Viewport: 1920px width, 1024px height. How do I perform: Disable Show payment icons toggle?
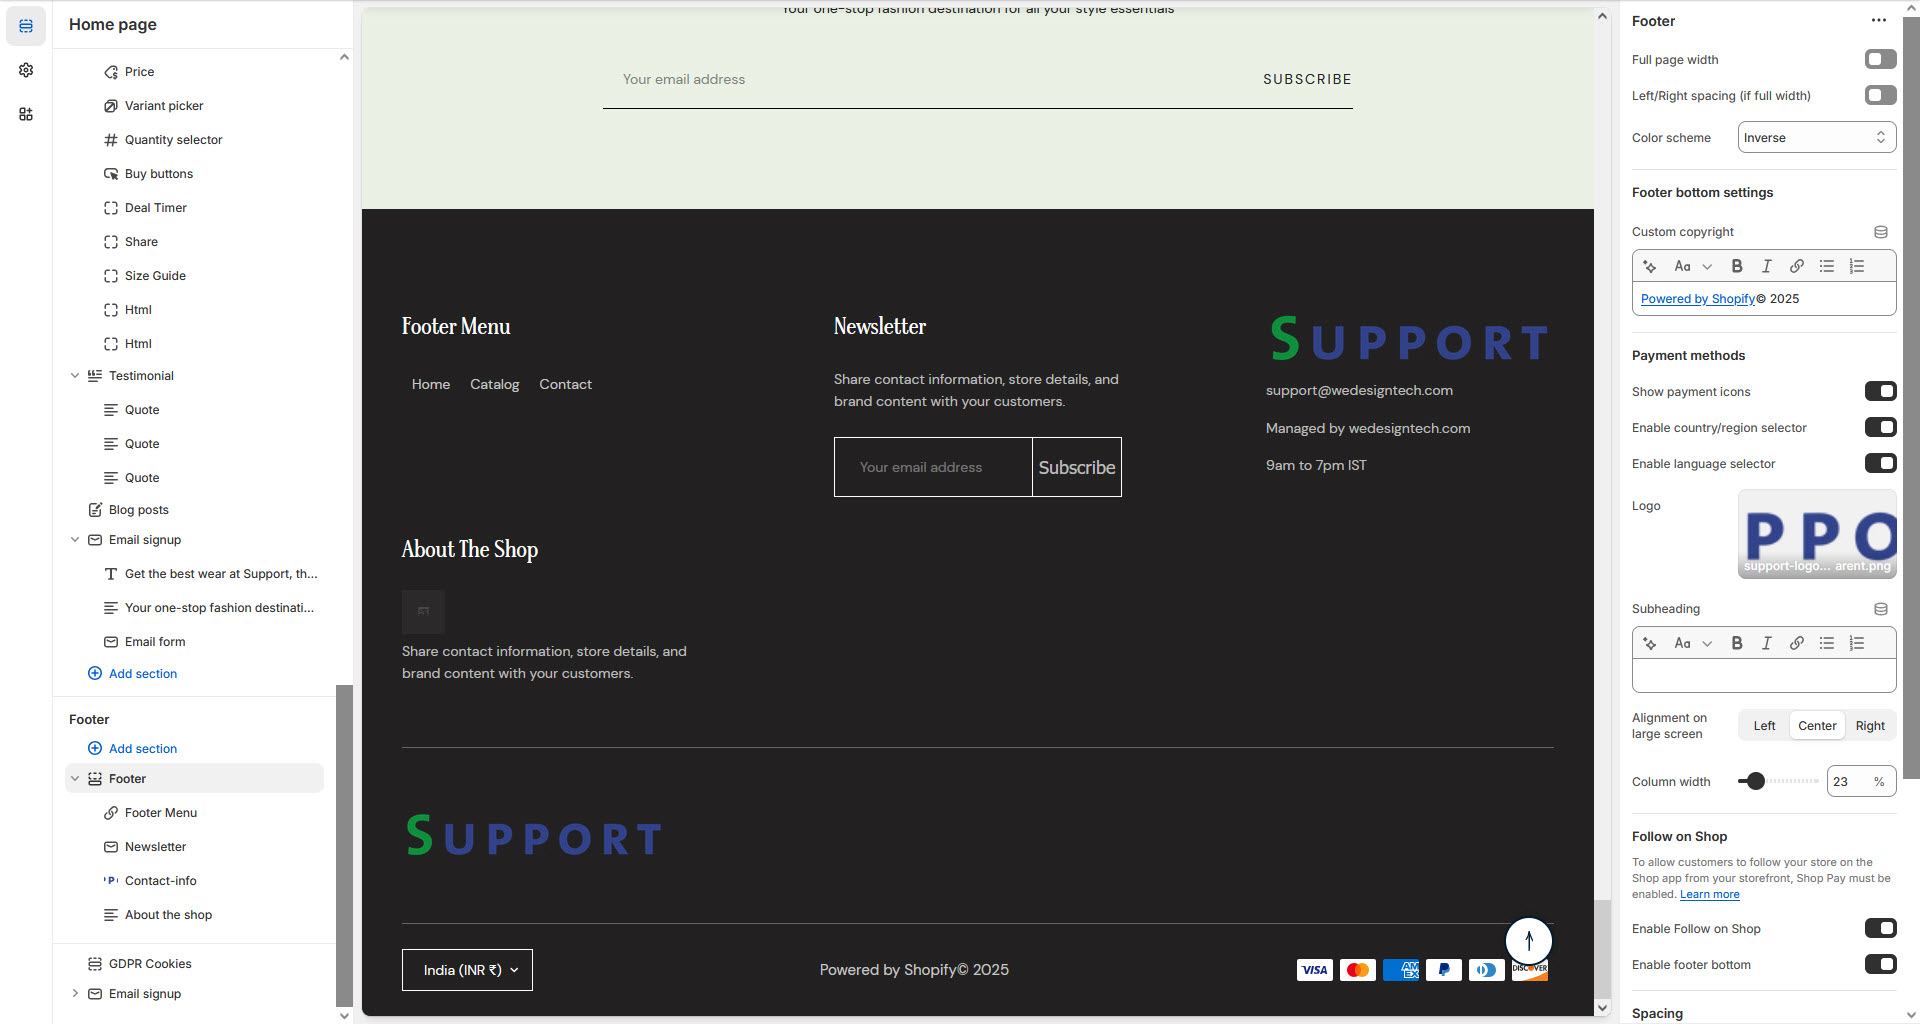(1880, 392)
